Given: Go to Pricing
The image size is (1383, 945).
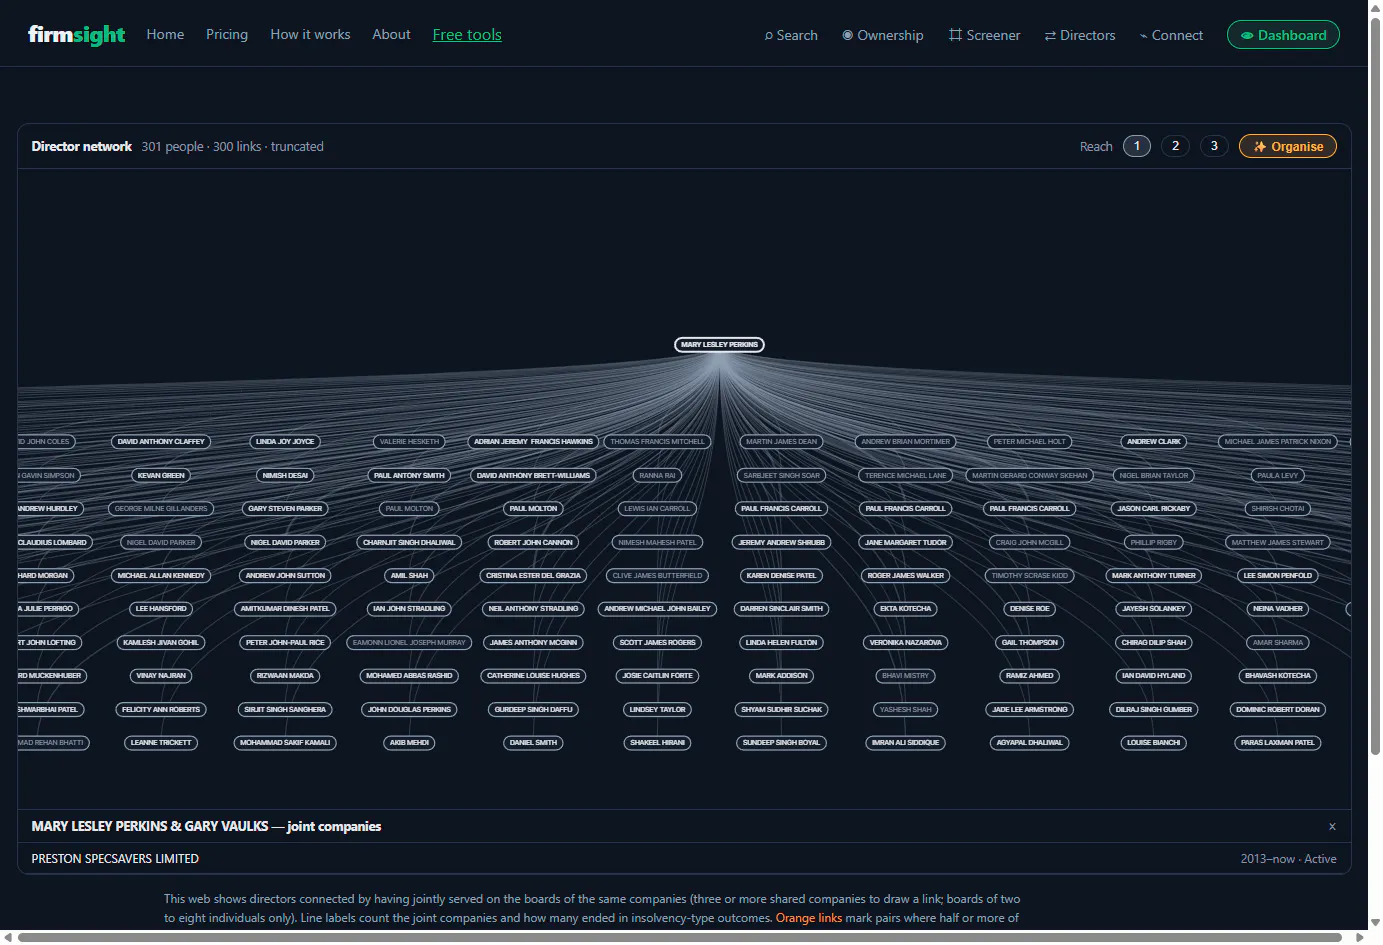Looking at the screenshot, I should [227, 34].
